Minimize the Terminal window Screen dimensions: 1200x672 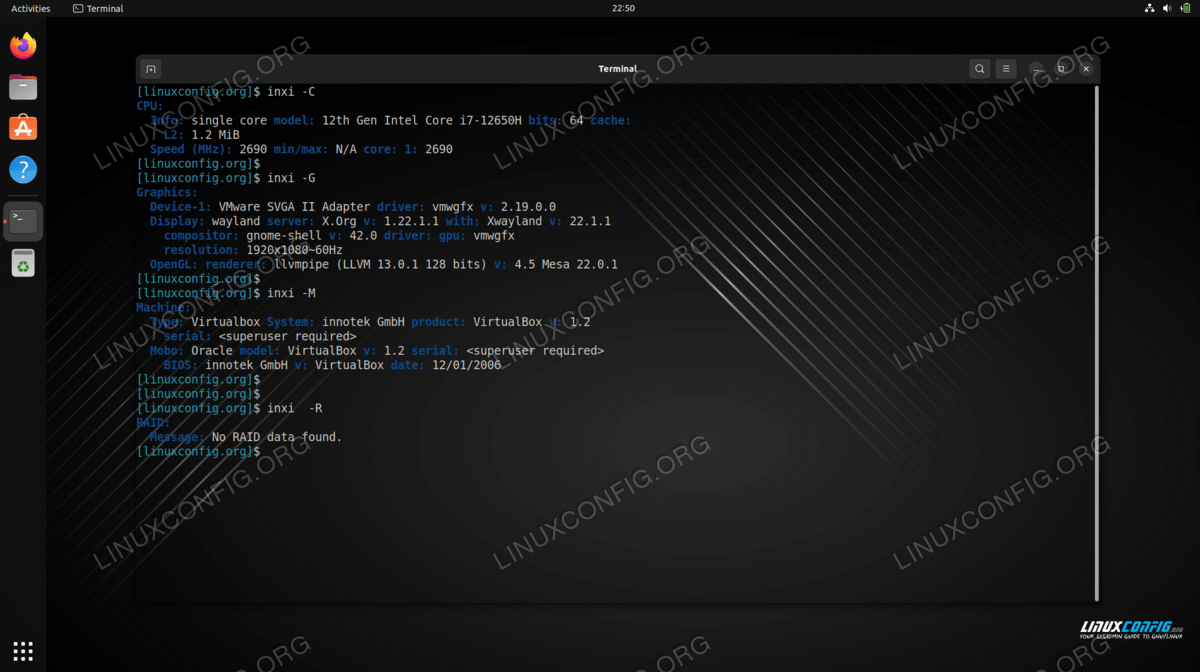click(x=1037, y=69)
